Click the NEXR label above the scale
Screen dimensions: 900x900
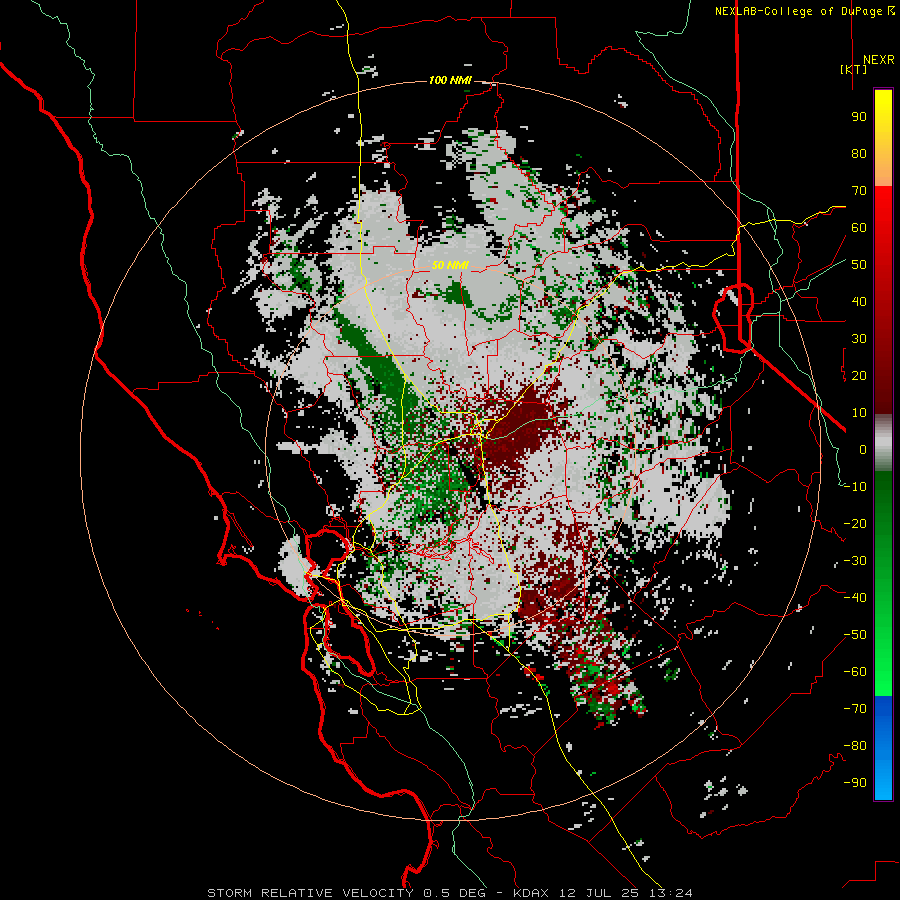pos(878,60)
